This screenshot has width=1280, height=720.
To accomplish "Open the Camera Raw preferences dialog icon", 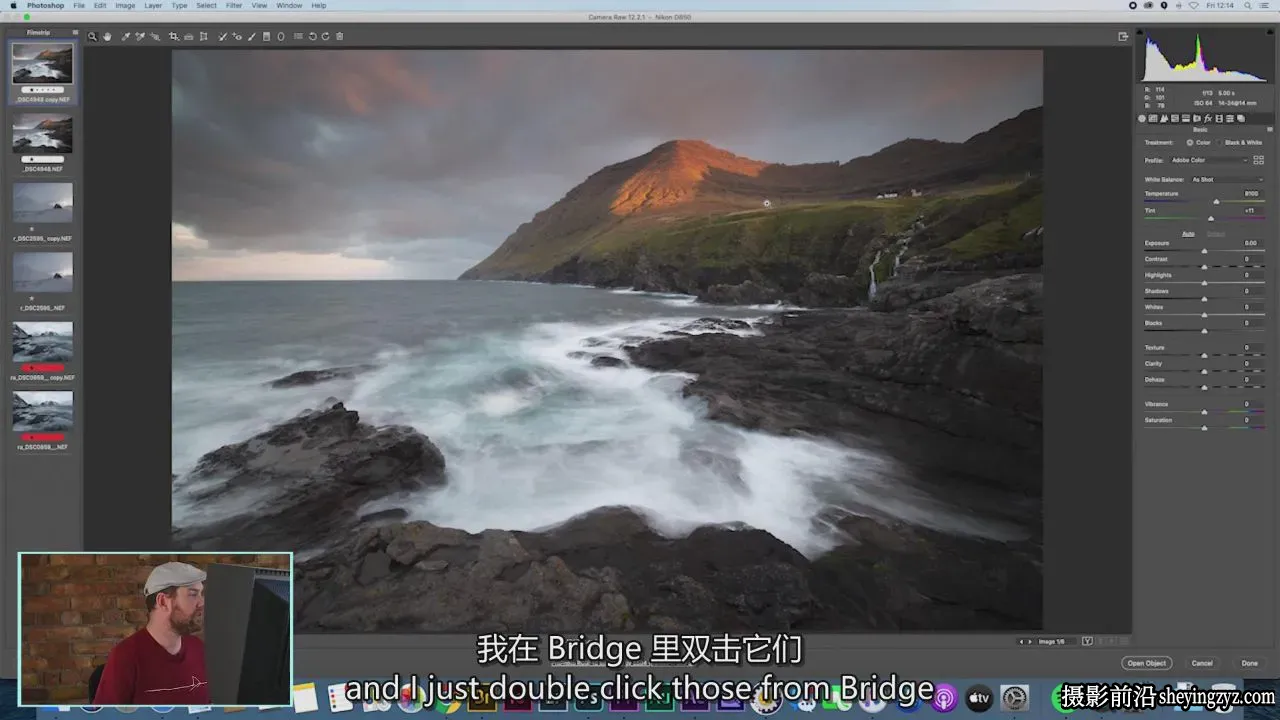I will pos(298,36).
